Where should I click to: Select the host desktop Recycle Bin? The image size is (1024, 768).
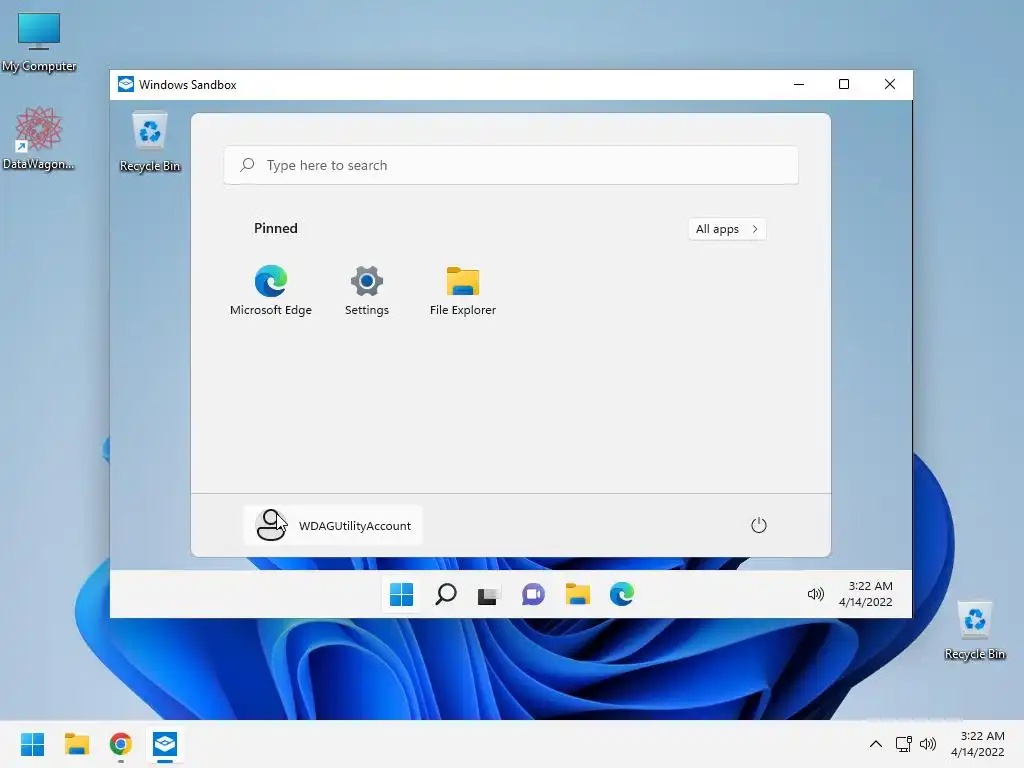[974, 631]
